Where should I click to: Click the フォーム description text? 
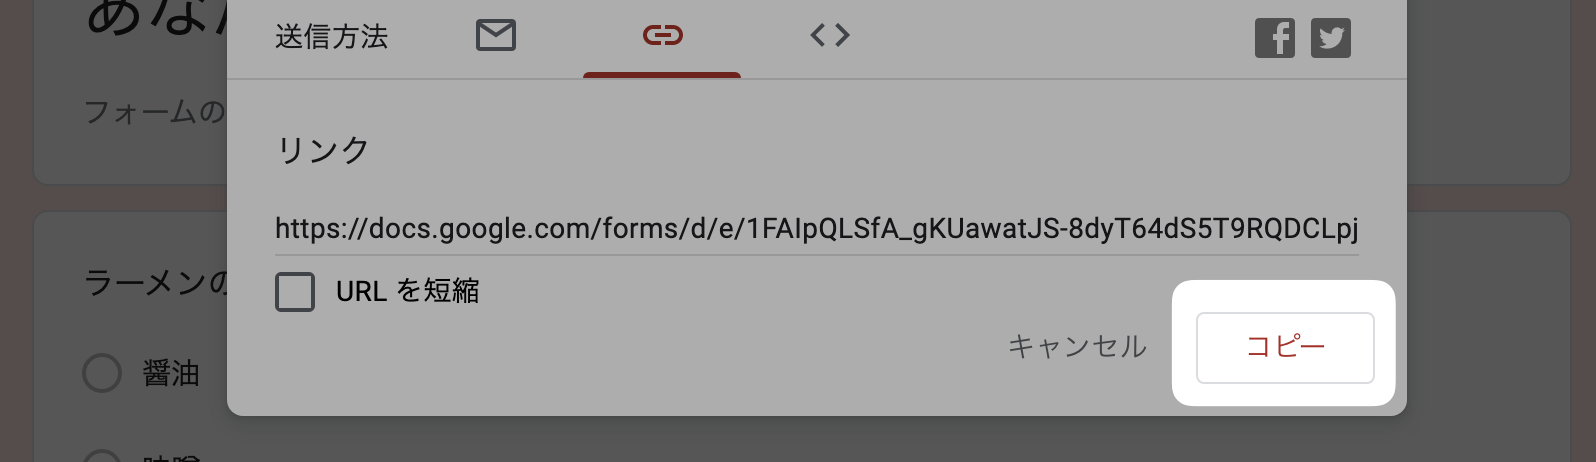click(155, 111)
